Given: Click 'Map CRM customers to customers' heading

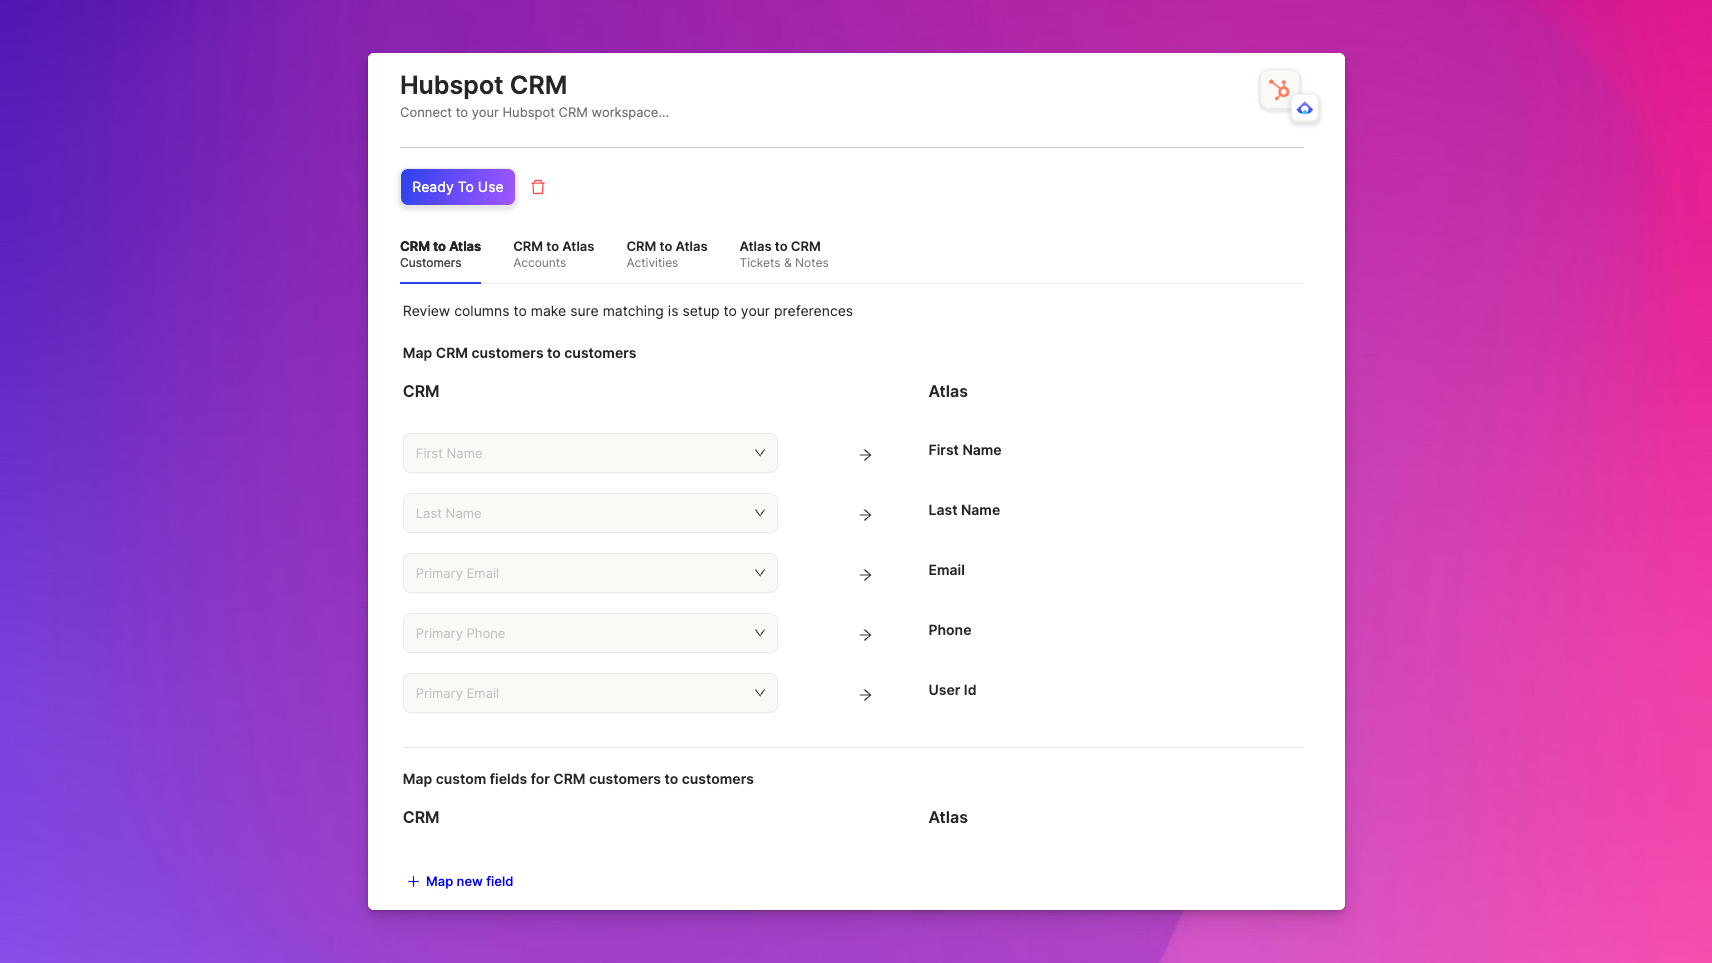Looking at the screenshot, I should click(x=519, y=353).
